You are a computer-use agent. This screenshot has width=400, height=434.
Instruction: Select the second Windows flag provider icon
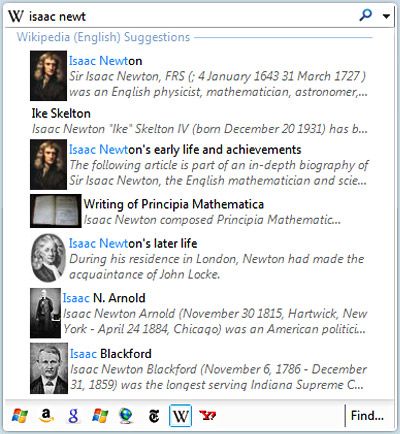point(100,416)
